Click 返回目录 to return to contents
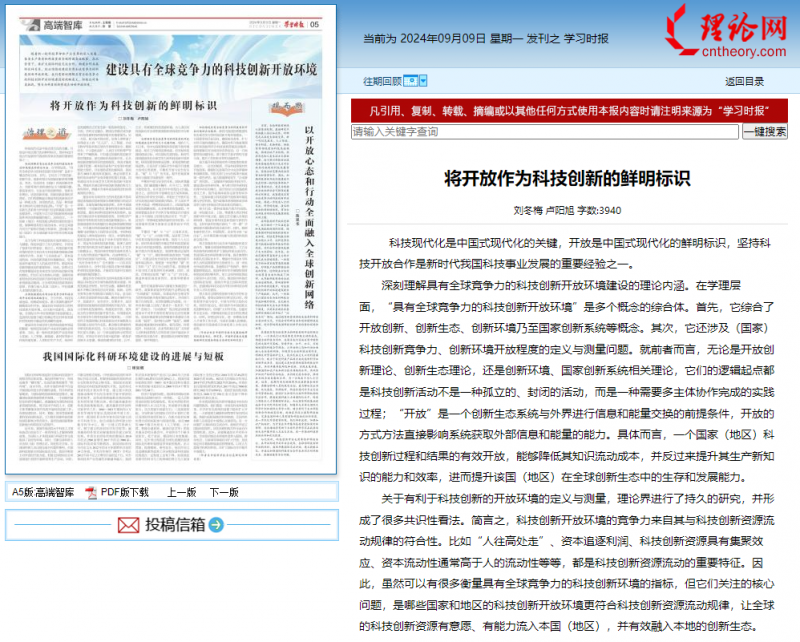The height and width of the screenshot is (642, 800). (744, 81)
